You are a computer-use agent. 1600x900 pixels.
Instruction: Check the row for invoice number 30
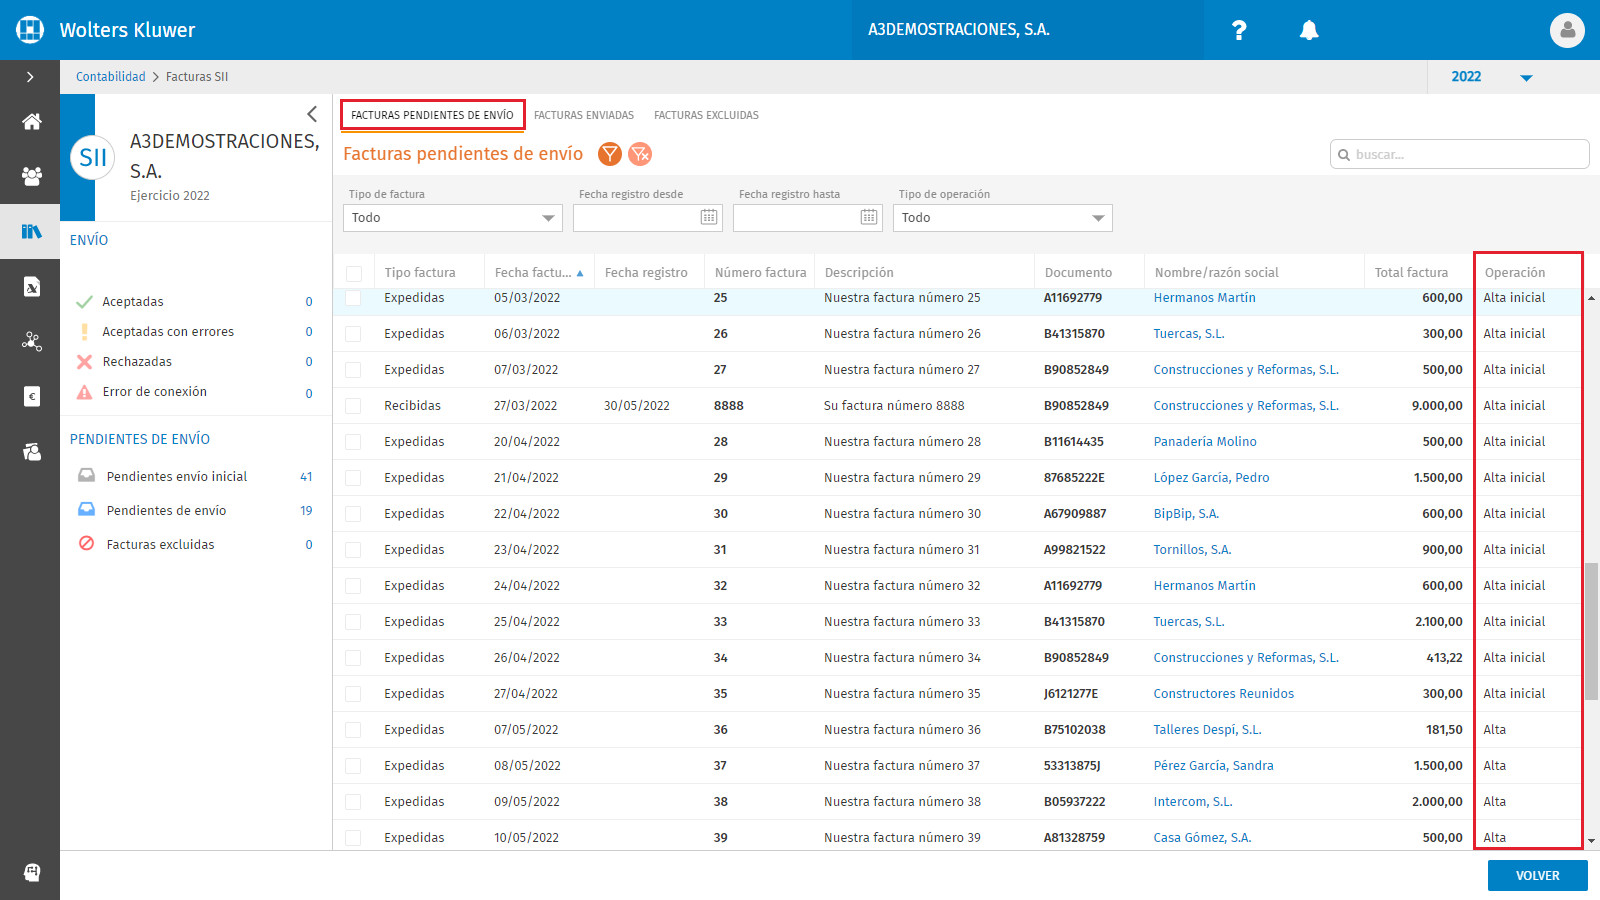pyautogui.click(x=353, y=514)
